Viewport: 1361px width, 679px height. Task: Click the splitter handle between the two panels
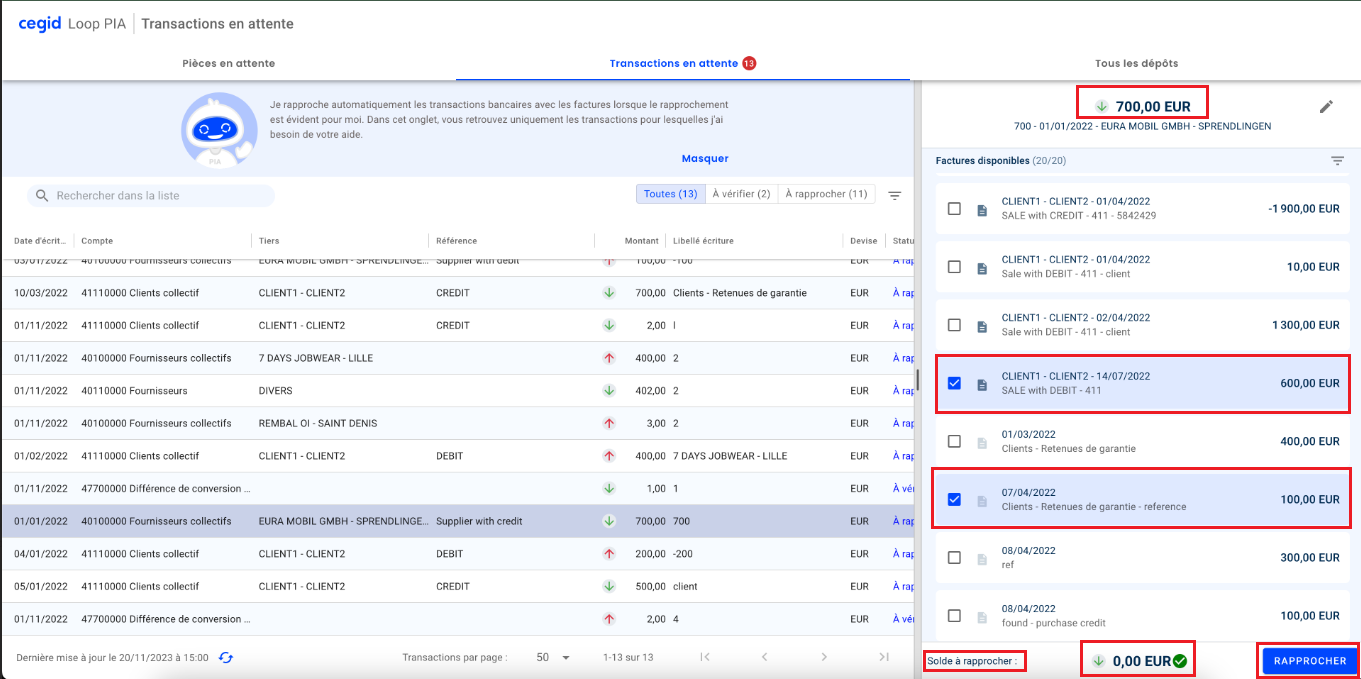916,378
